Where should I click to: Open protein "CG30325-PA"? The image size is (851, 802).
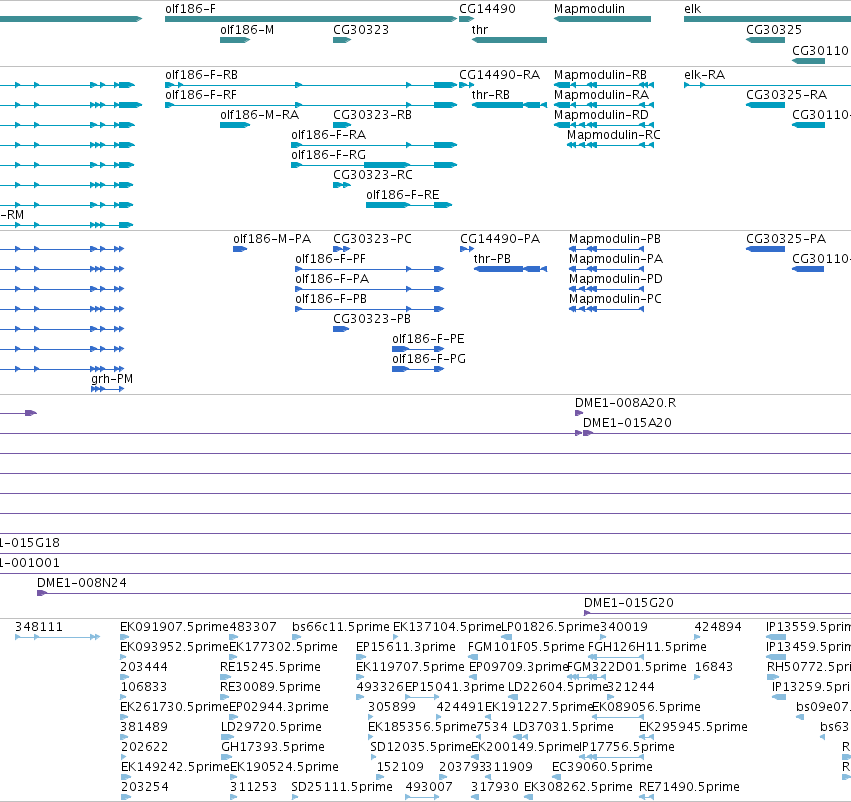[x=786, y=239]
